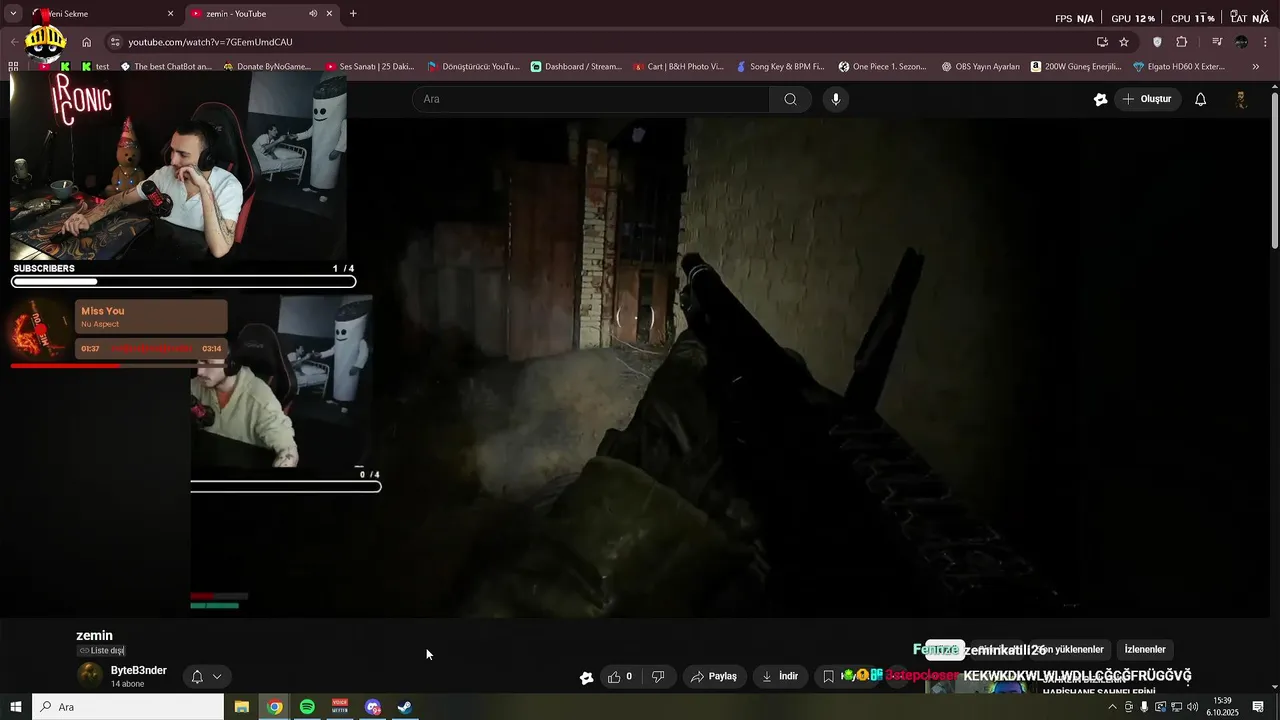The width and height of the screenshot is (1280, 720).
Task: Open Voicemeeter from the taskbar
Action: click(x=340, y=707)
